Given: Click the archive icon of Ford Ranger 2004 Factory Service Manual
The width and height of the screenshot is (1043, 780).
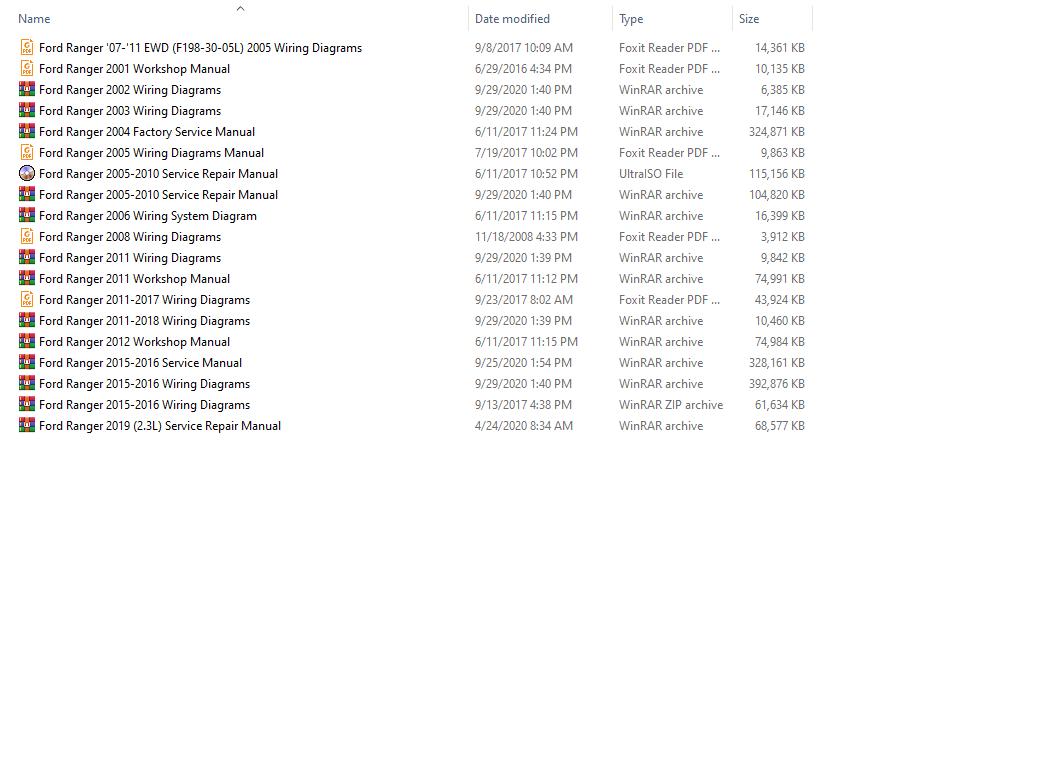Looking at the screenshot, I should coord(27,132).
